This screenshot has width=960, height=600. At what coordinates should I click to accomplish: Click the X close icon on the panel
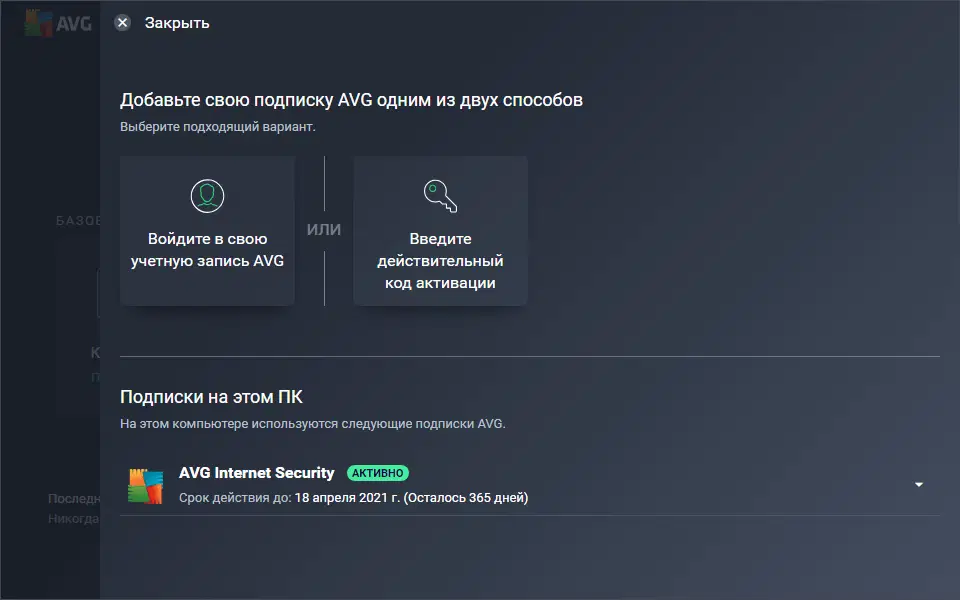point(122,22)
